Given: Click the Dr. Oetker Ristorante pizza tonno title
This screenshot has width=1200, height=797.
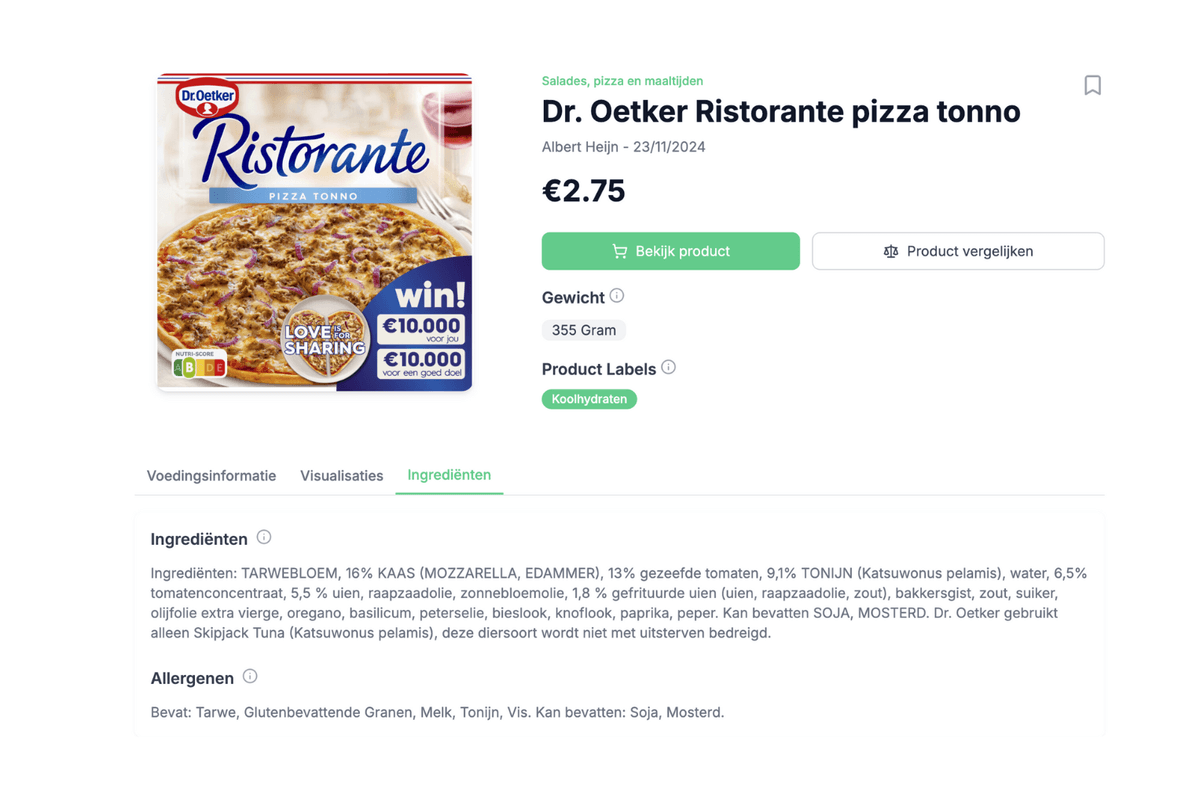Looking at the screenshot, I should tap(781, 111).
